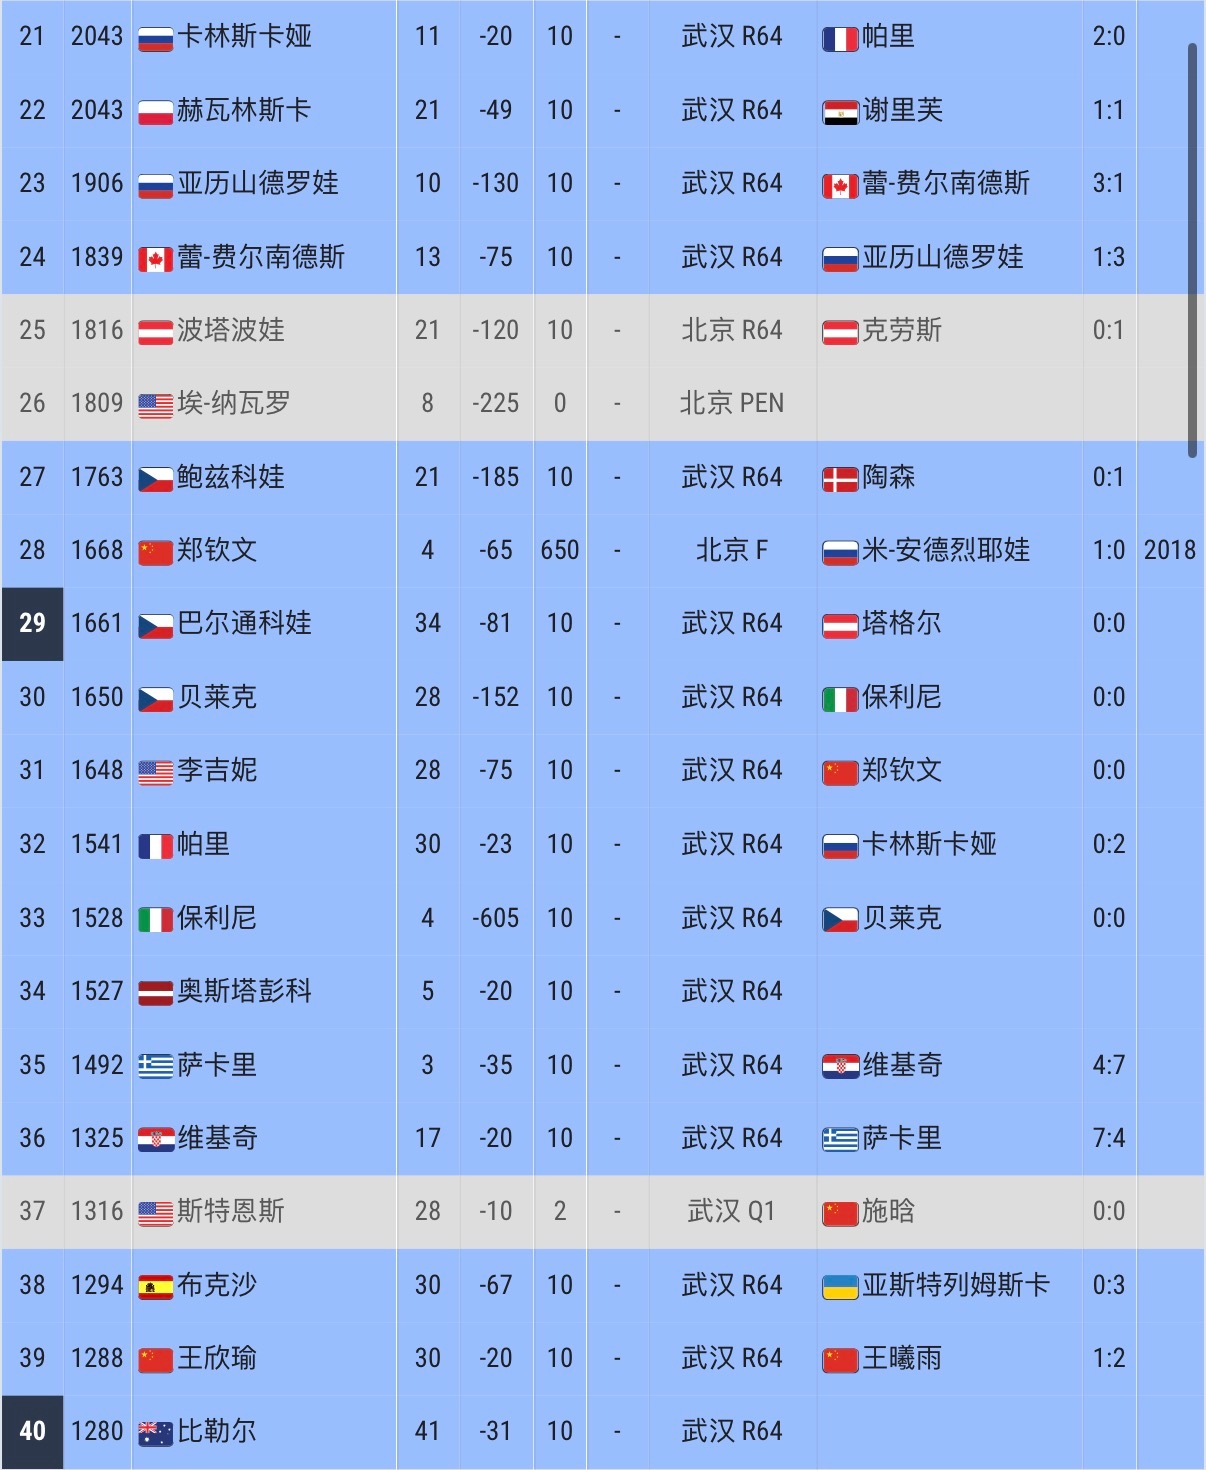Click the flag next to 赫瓦林斯卡

tap(155, 113)
